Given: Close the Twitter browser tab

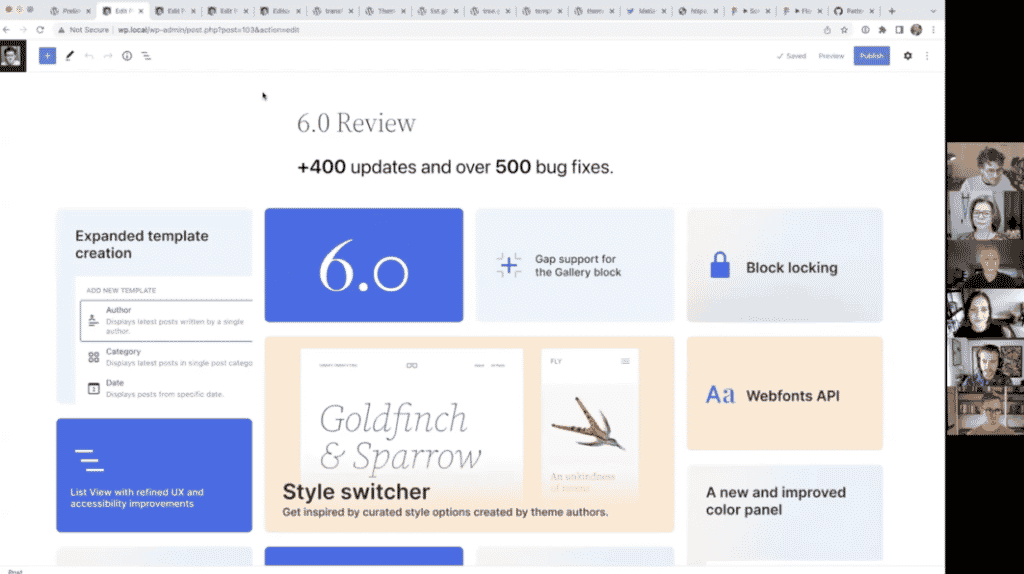Looking at the screenshot, I should click(x=664, y=11).
